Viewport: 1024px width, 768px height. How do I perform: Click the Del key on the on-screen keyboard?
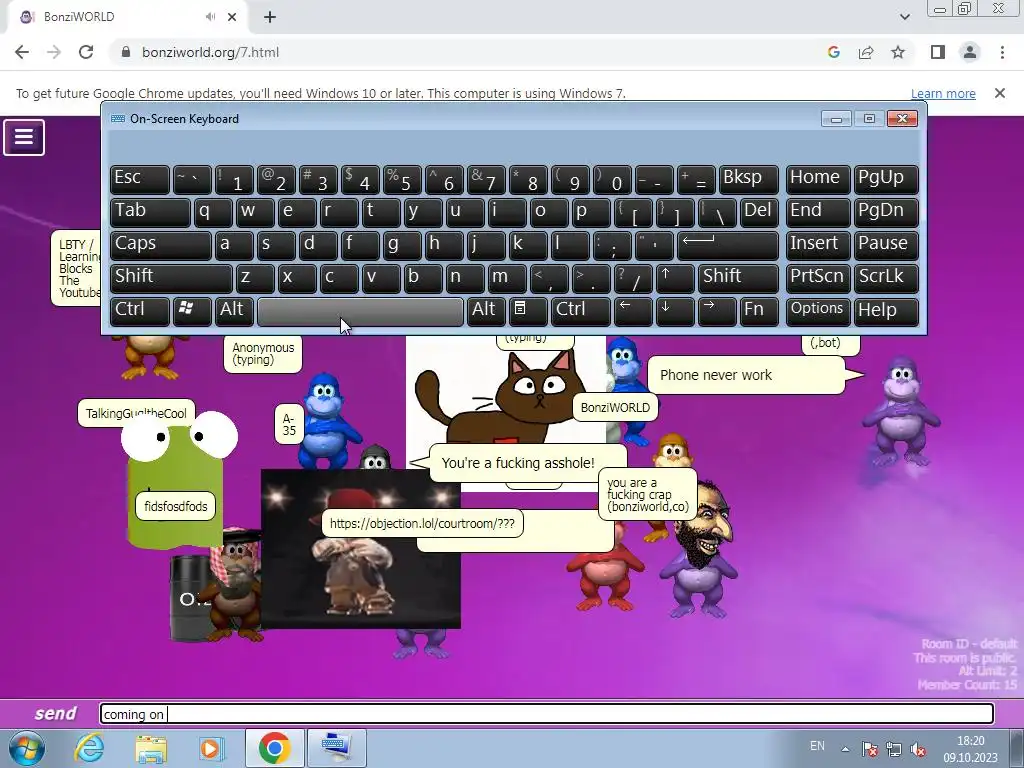point(759,212)
